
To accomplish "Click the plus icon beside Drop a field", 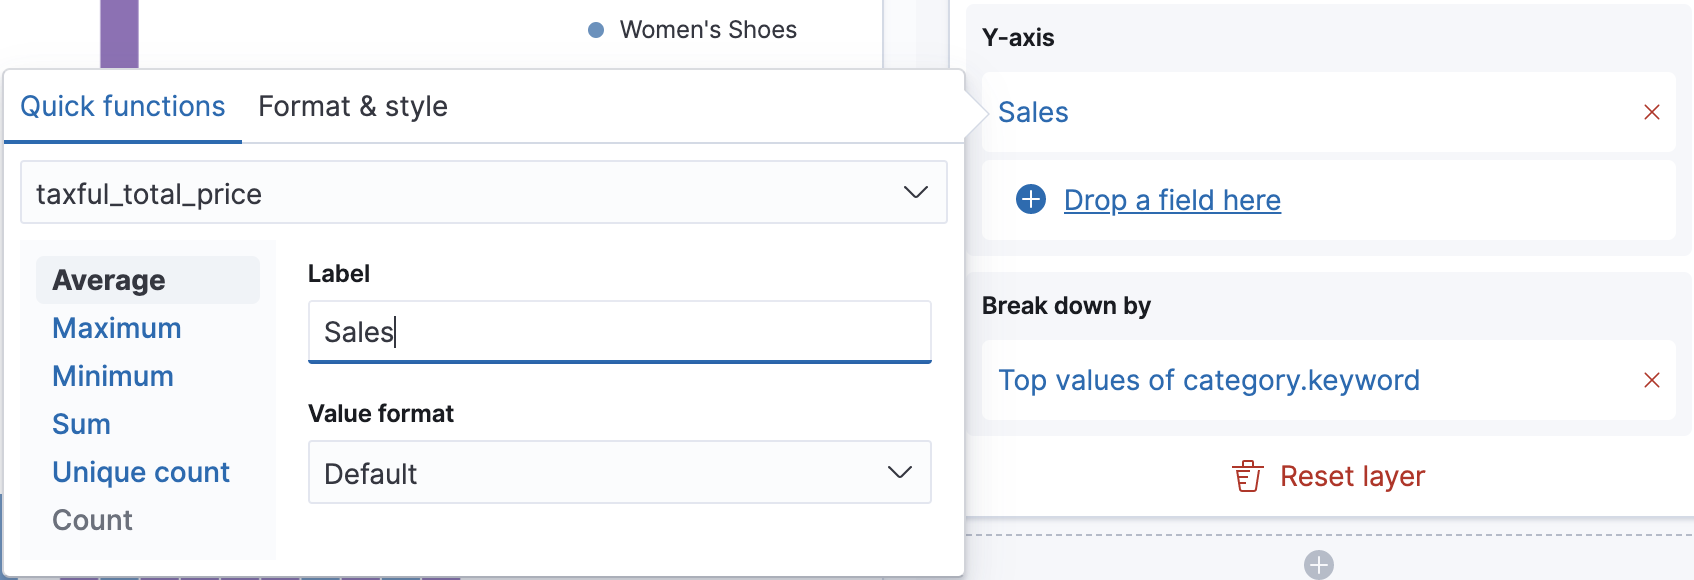I will point(1030,200).
